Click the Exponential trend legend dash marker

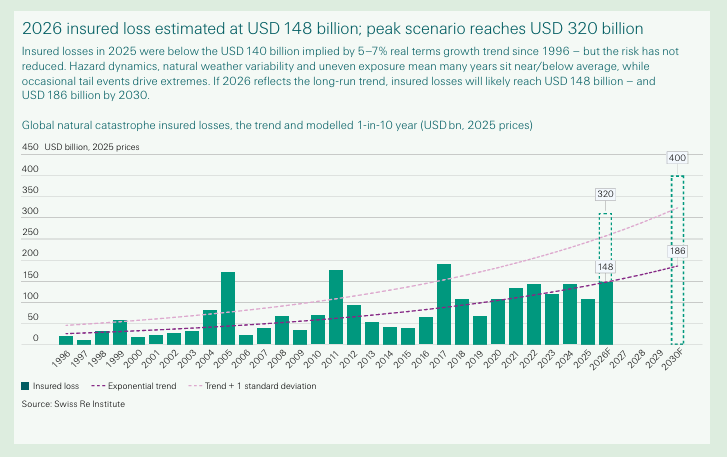point(98,385)
